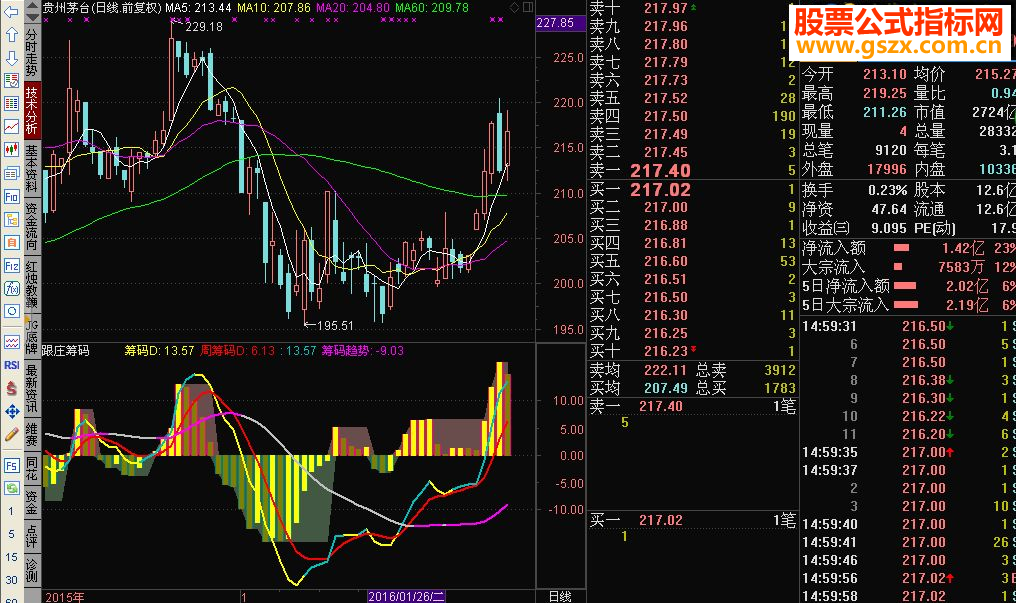Click the diamond icon above the price axis
Viewport: 1016px width, 603px height.
(514, 7)
